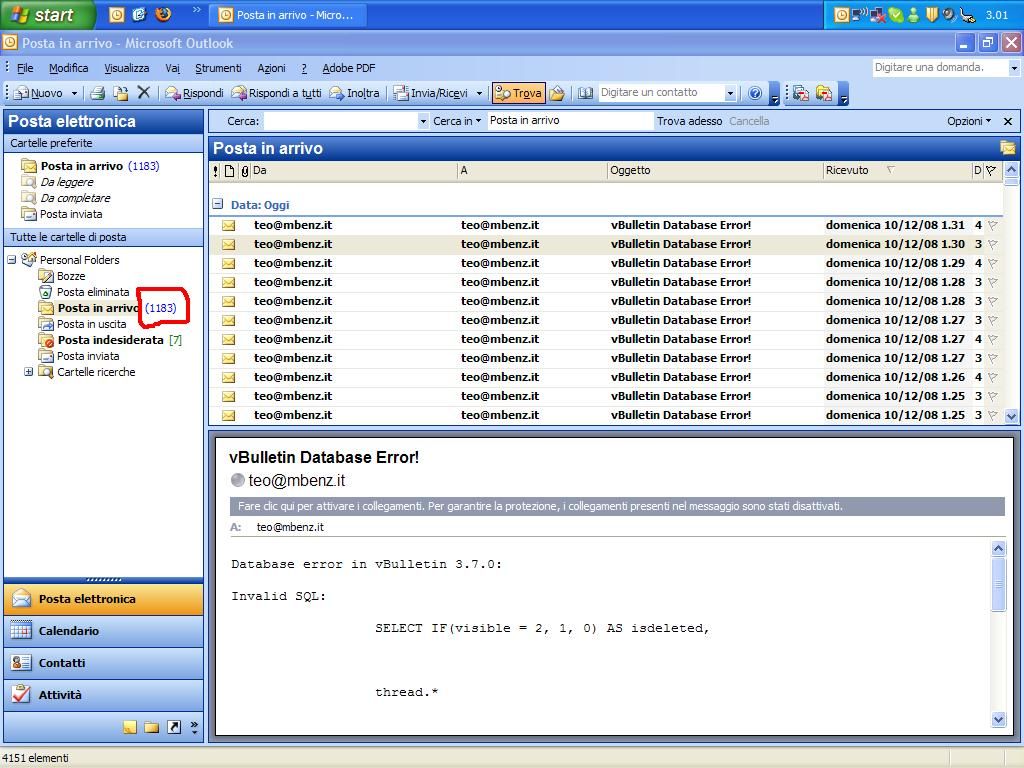
Task: Open the address book icon
Action: coord(586,93)
